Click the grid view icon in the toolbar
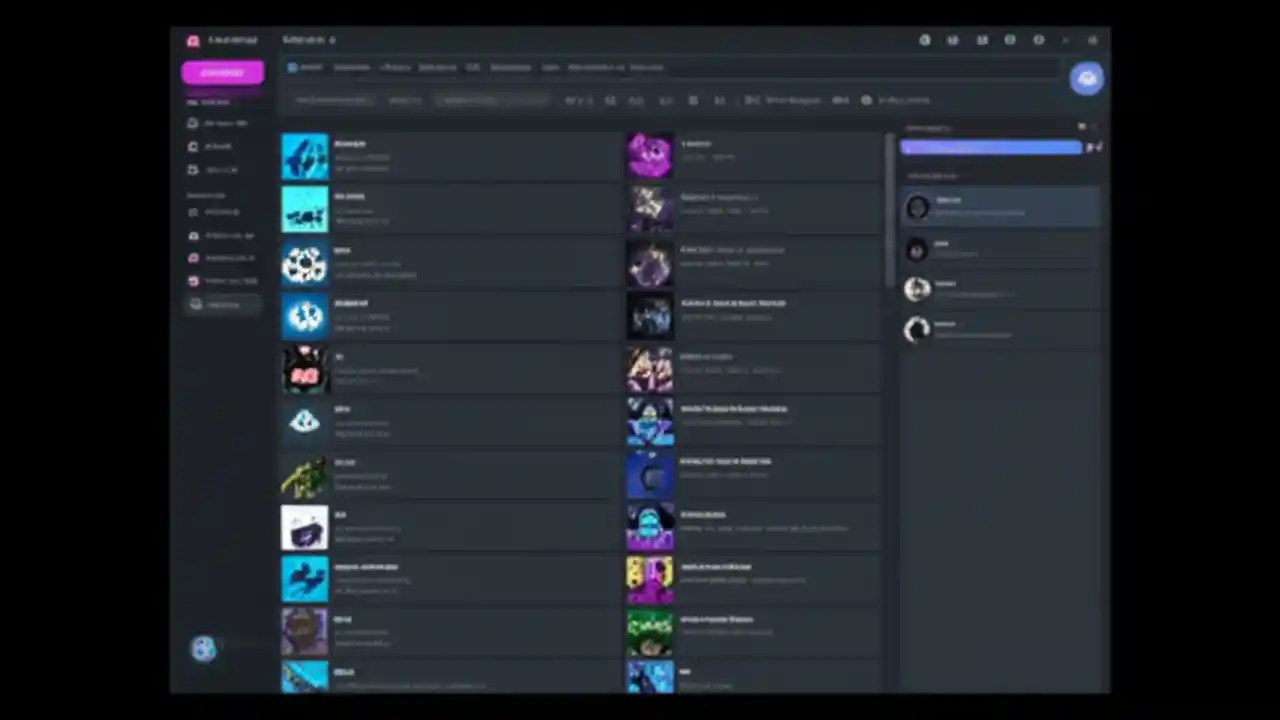This screenshot has height=720, width=1280. [693, 100]
